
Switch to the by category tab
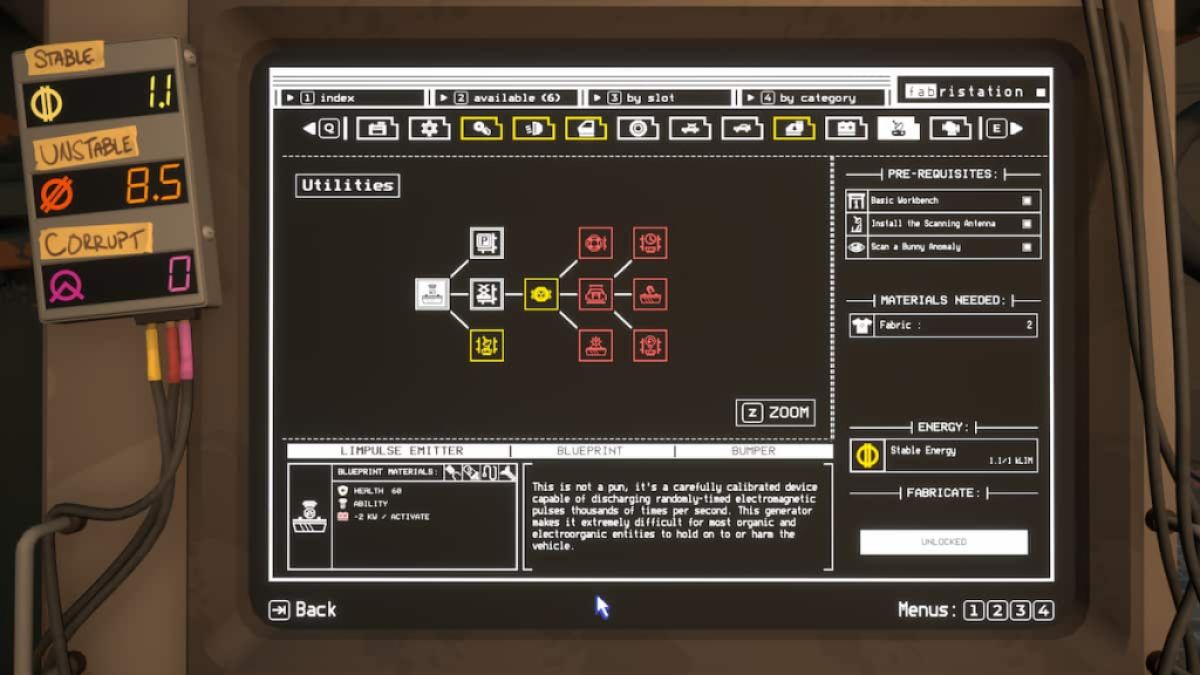click(813, 98)
